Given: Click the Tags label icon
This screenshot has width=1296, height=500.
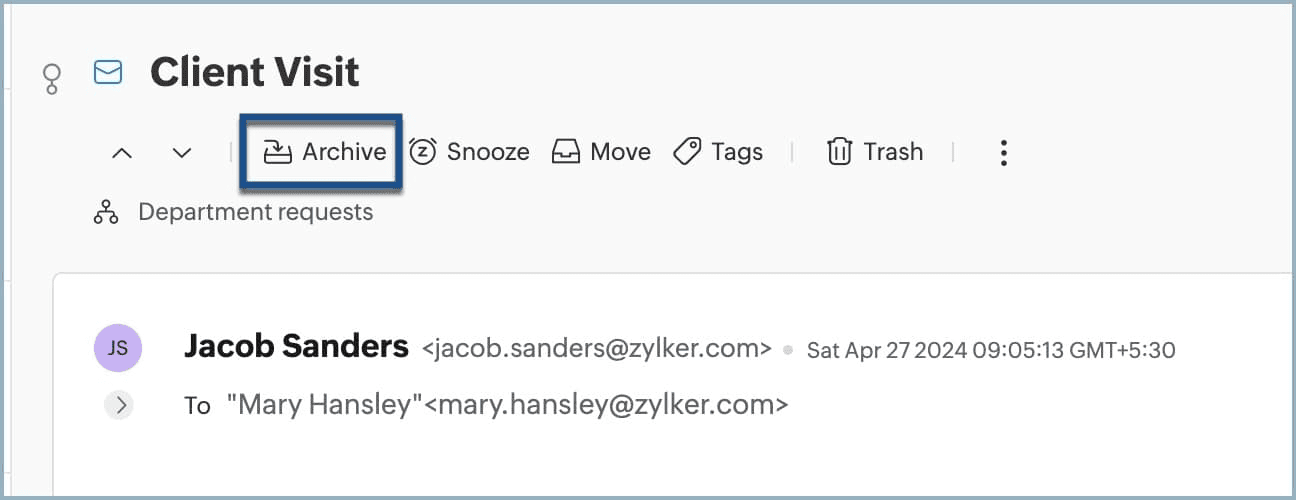Looking at the screenshot, I should [x=687, y=152].
